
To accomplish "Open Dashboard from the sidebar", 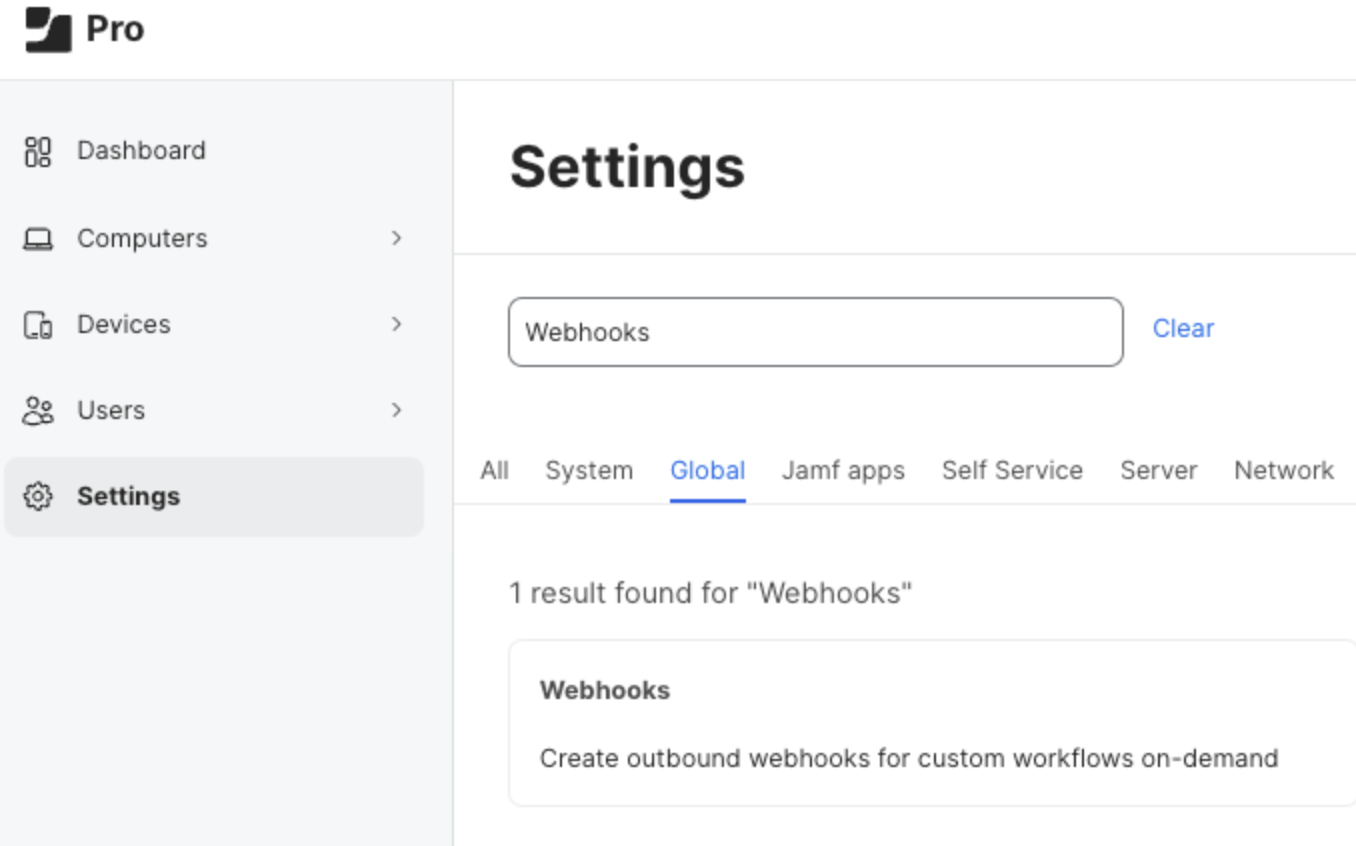I will (141, 151).
